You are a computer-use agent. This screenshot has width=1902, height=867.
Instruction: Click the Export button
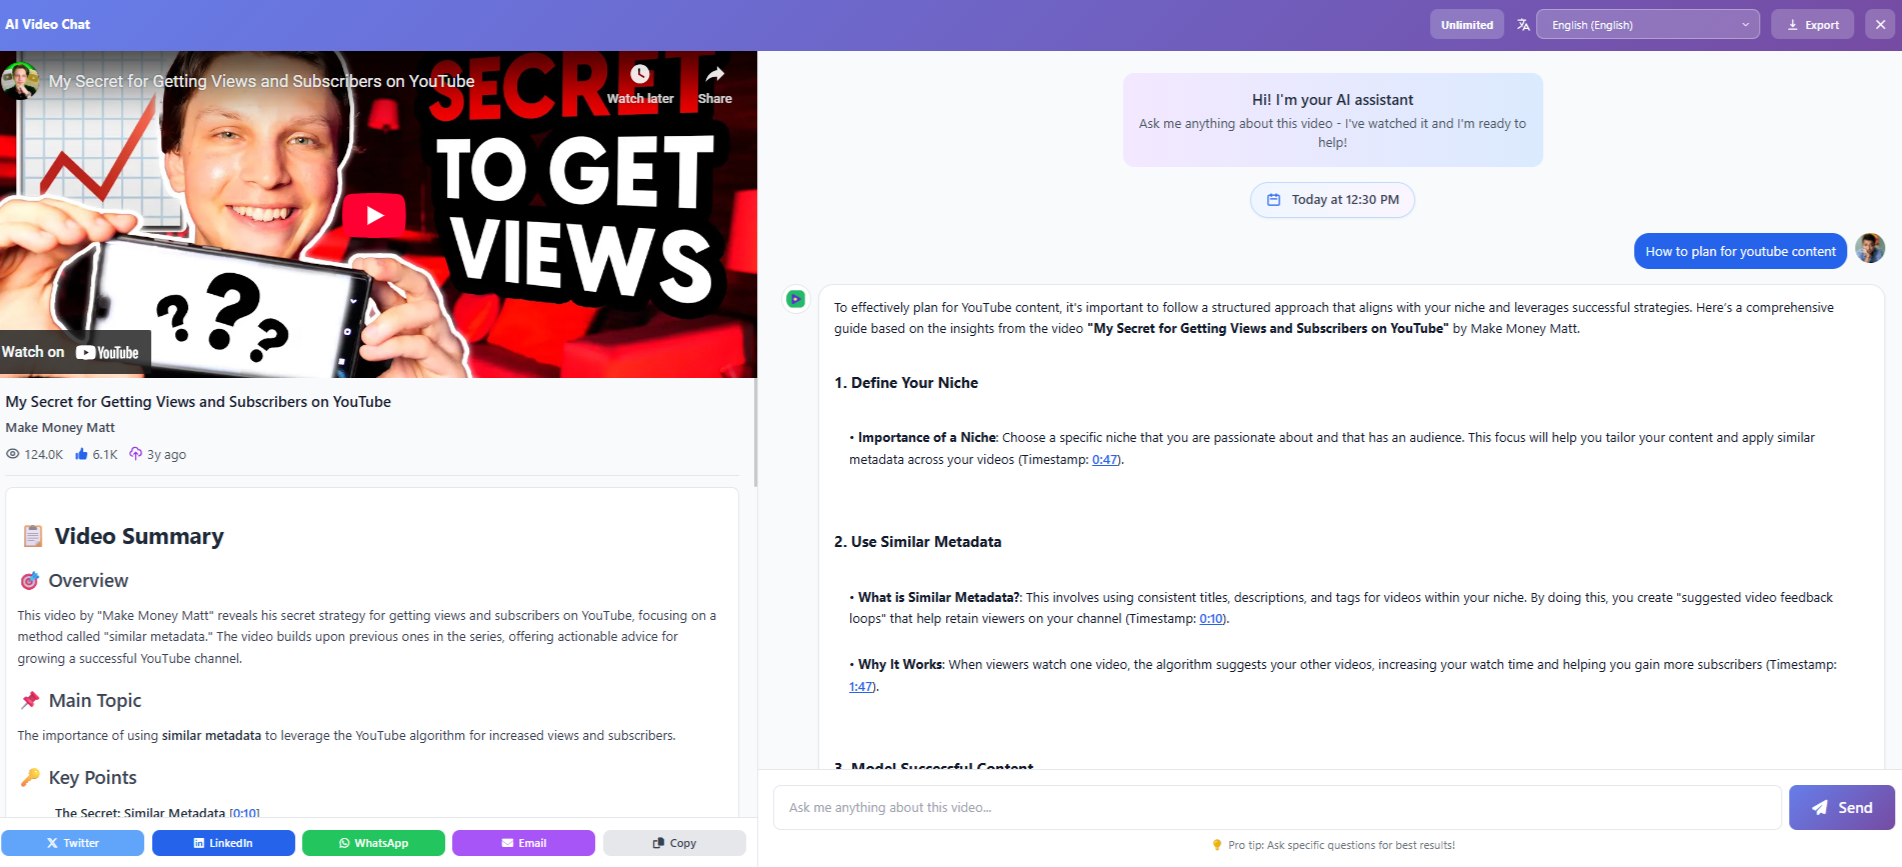pyautogui.click(x=1812, y=25)
